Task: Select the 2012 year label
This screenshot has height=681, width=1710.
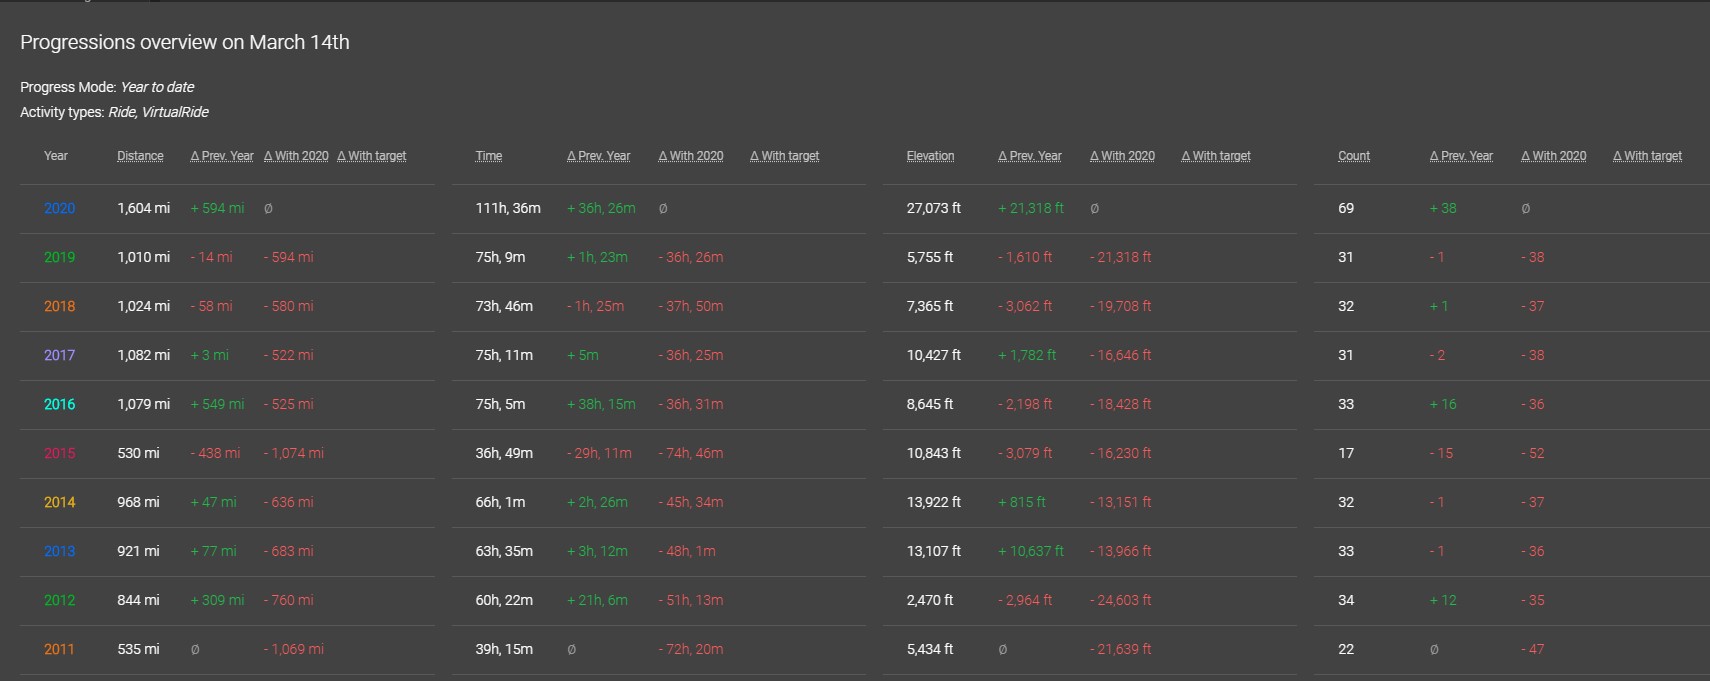Action: pos(59,600)
